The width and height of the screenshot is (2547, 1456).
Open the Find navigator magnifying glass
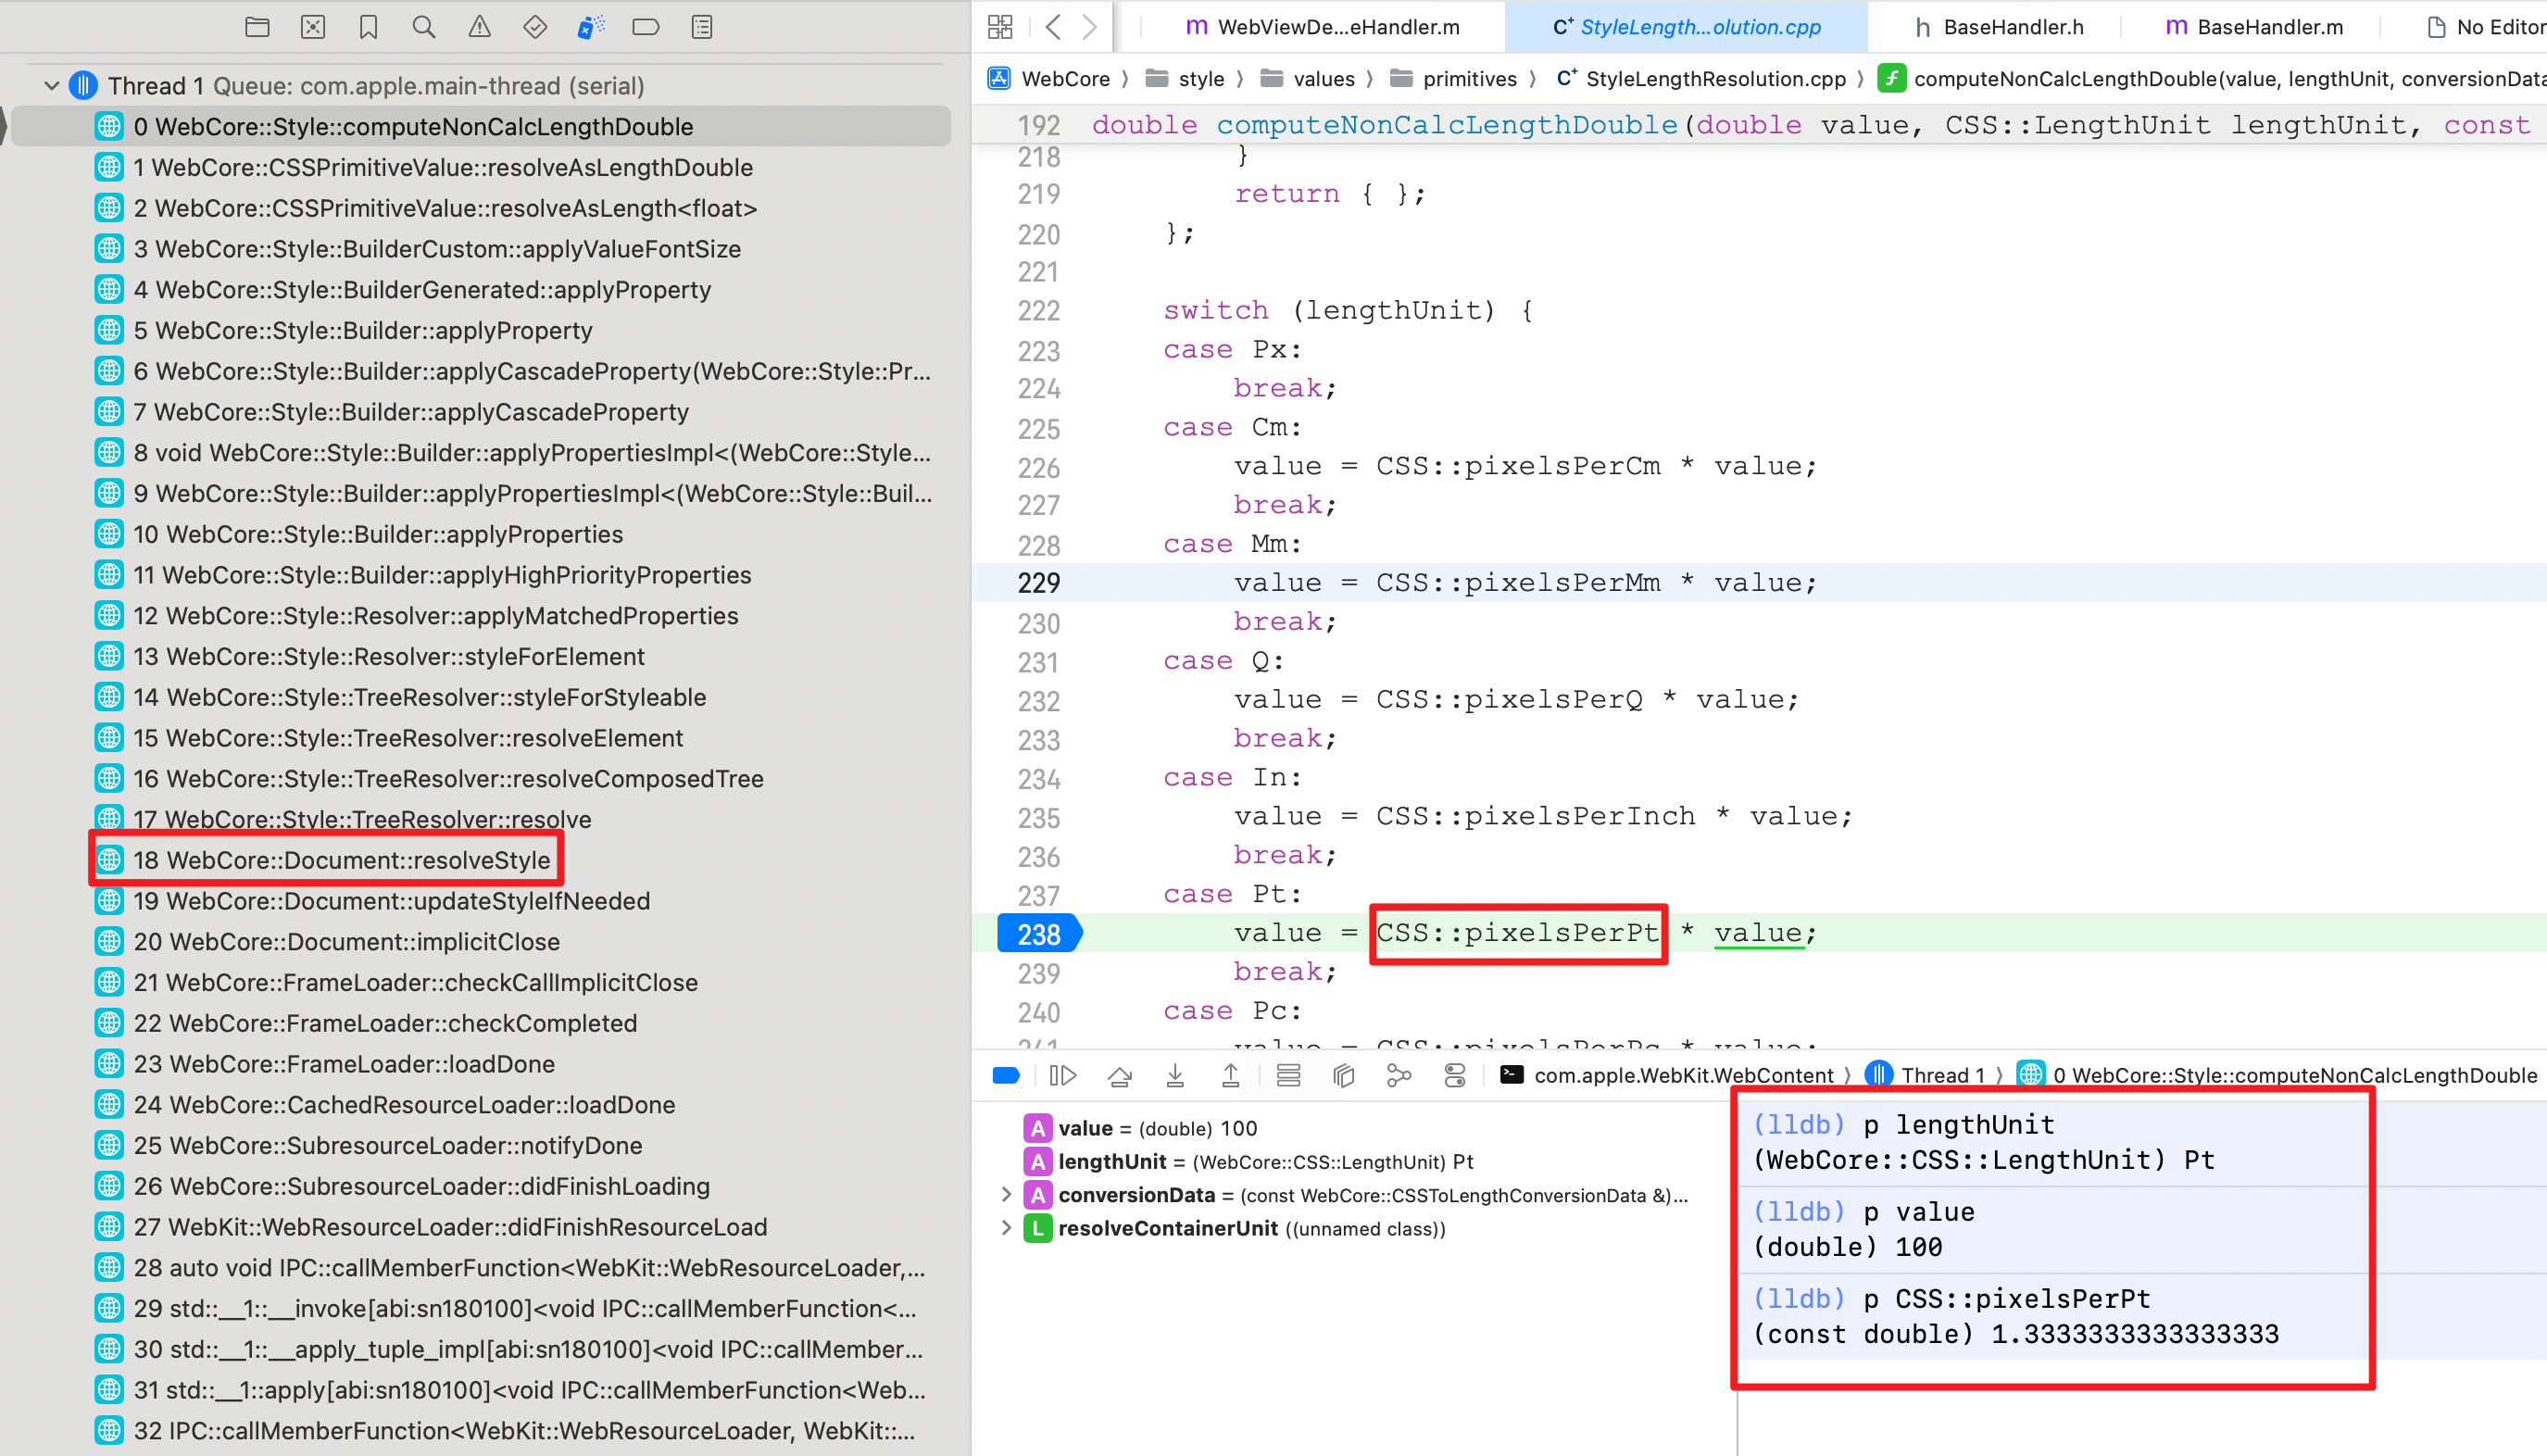pos(423,27)
